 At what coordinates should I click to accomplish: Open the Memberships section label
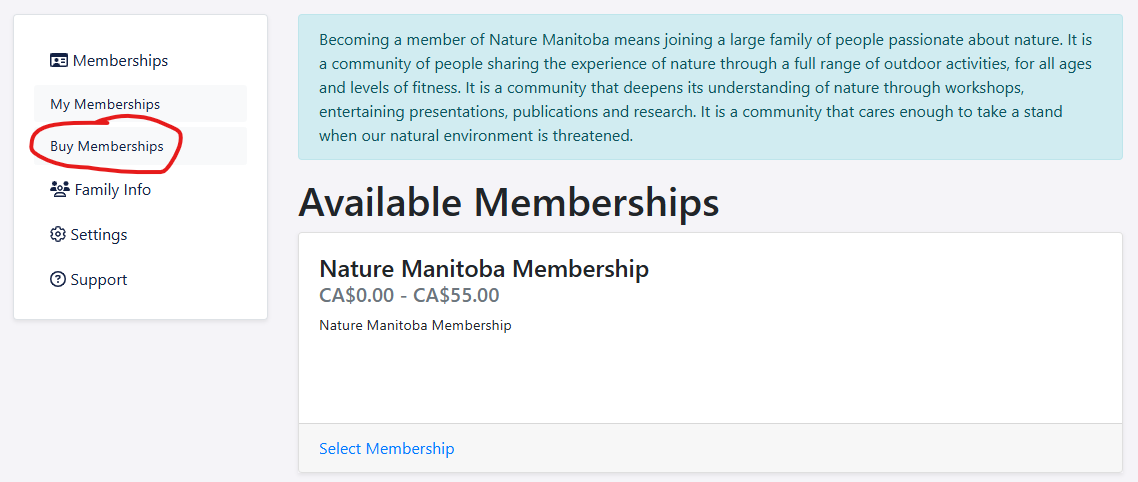tap(120, 61)
